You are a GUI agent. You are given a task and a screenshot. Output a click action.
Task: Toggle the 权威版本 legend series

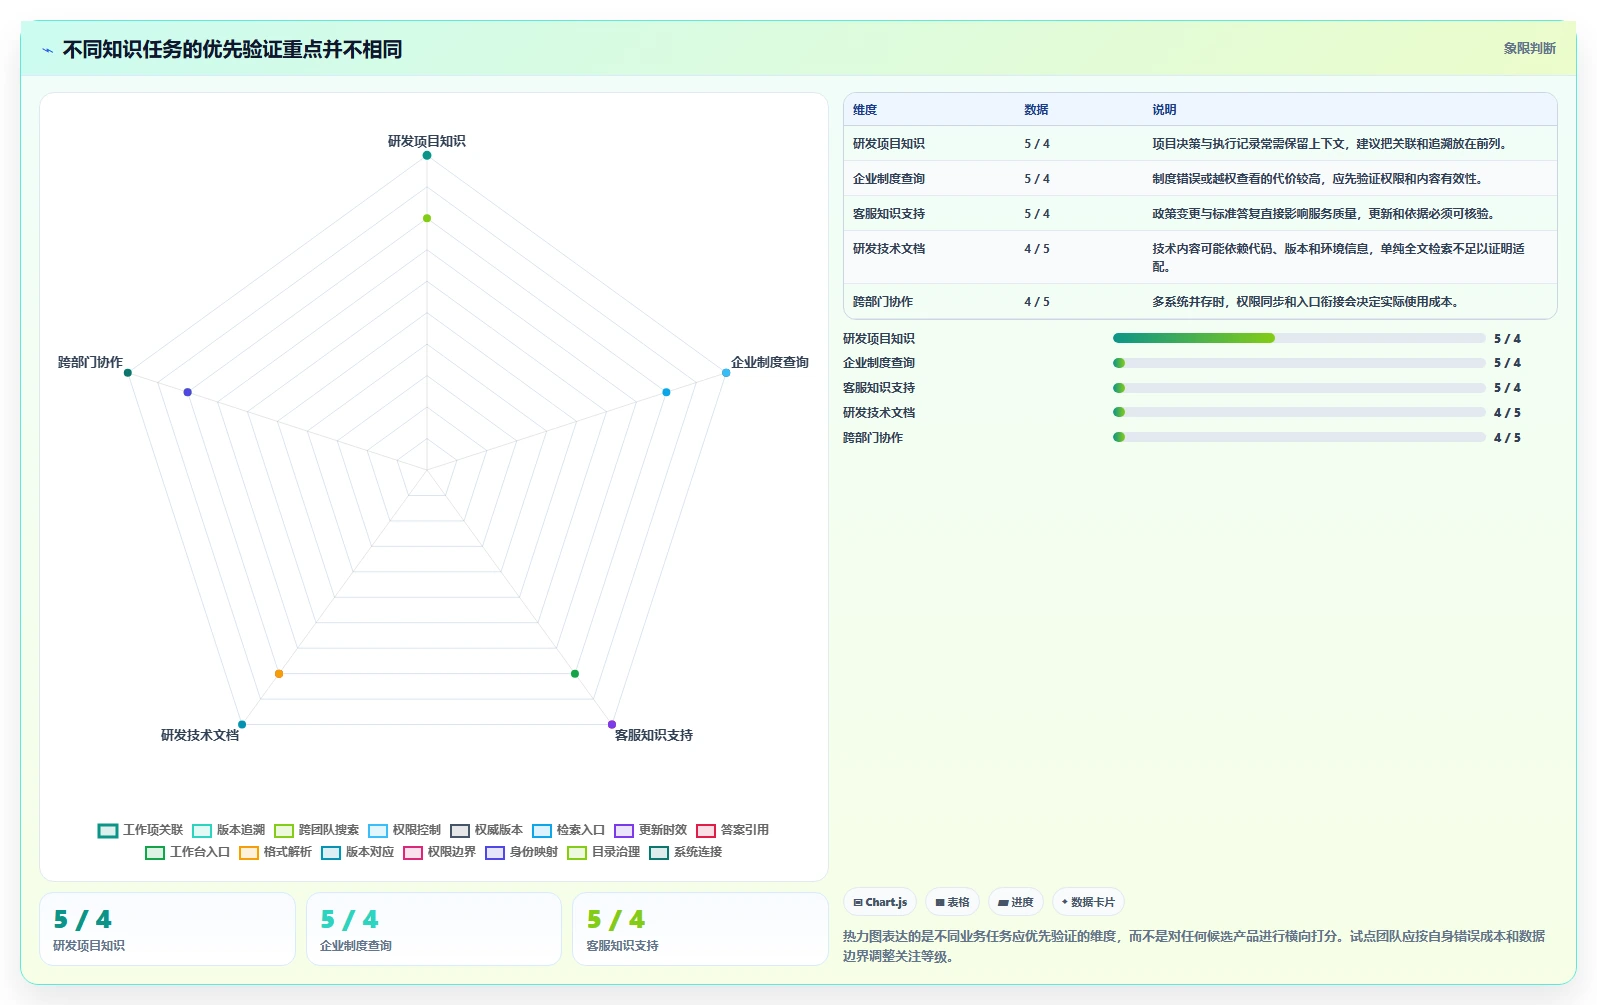pos(487,830)
